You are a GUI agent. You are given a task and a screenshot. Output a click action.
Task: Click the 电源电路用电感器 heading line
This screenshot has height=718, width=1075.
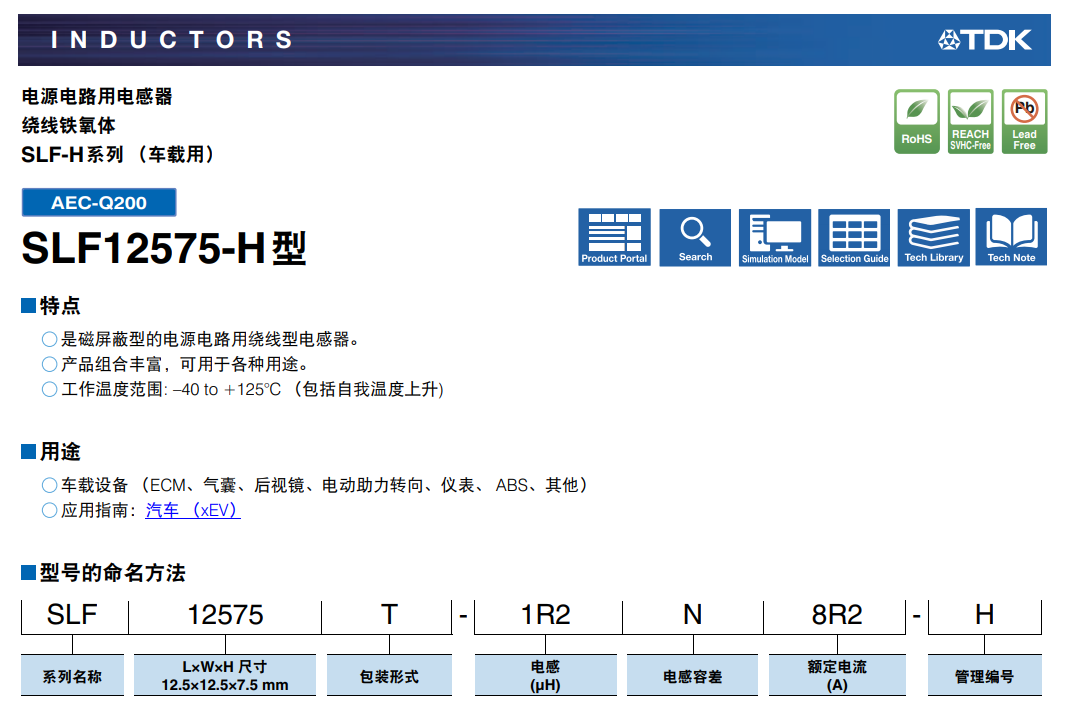coord(97,97)
